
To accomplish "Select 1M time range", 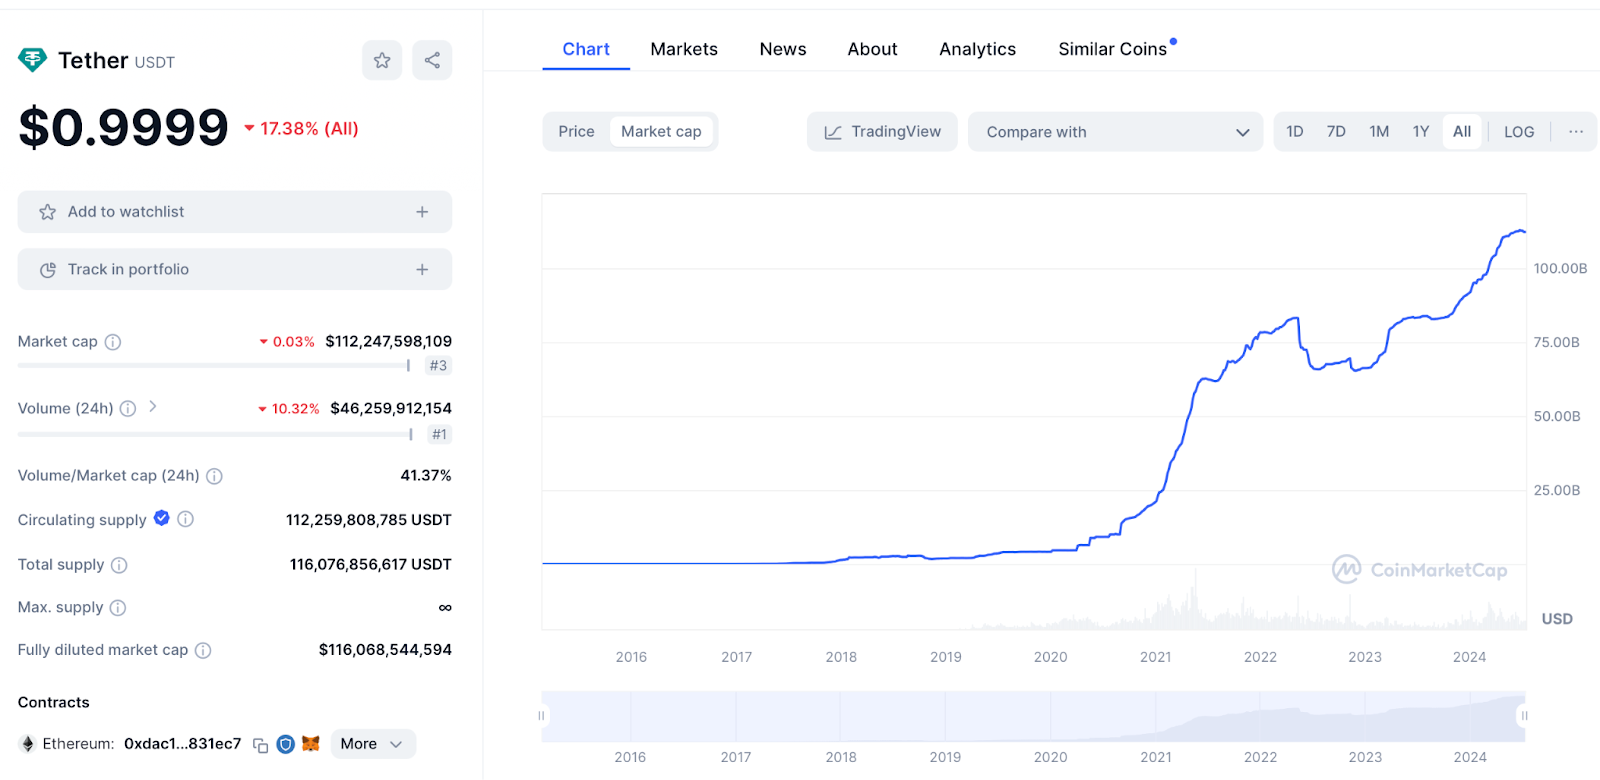I will pos(1379,131).
